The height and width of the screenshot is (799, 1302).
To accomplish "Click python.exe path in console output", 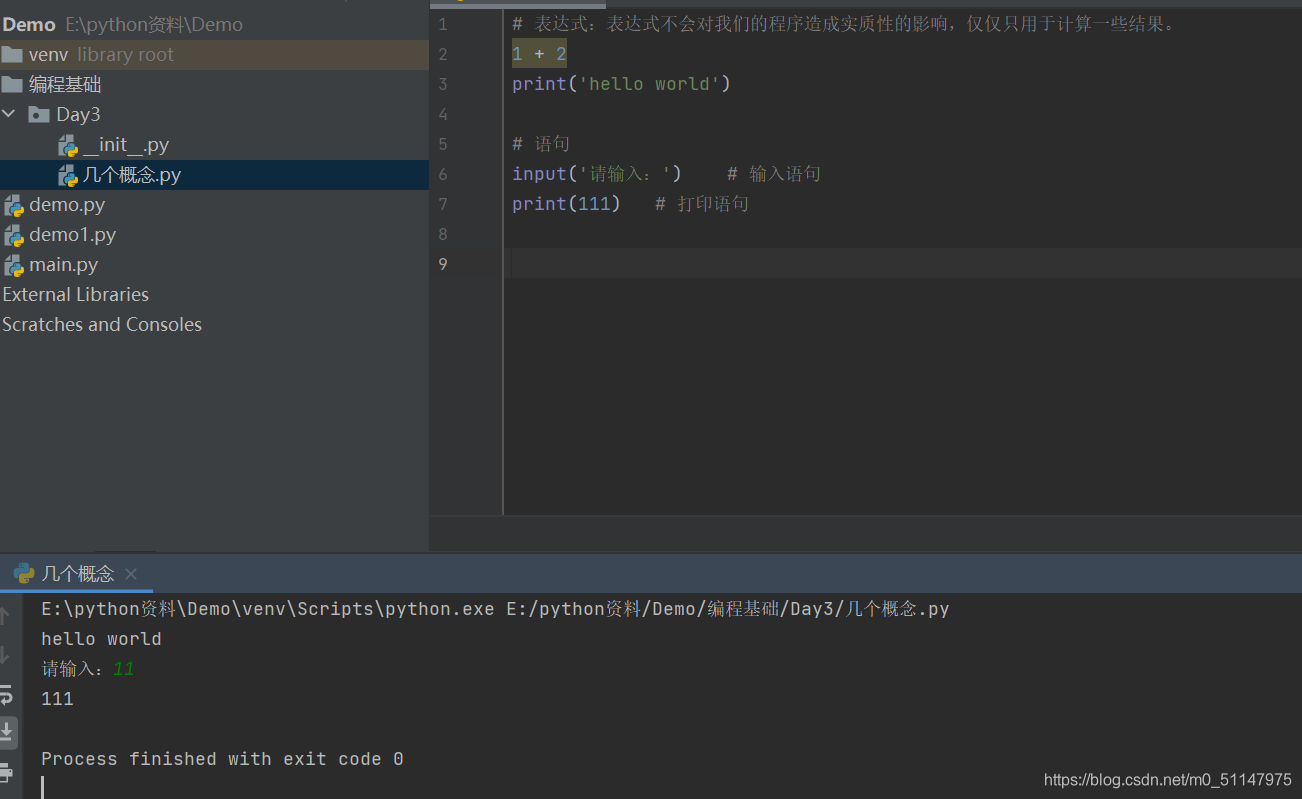I will 268,609.
